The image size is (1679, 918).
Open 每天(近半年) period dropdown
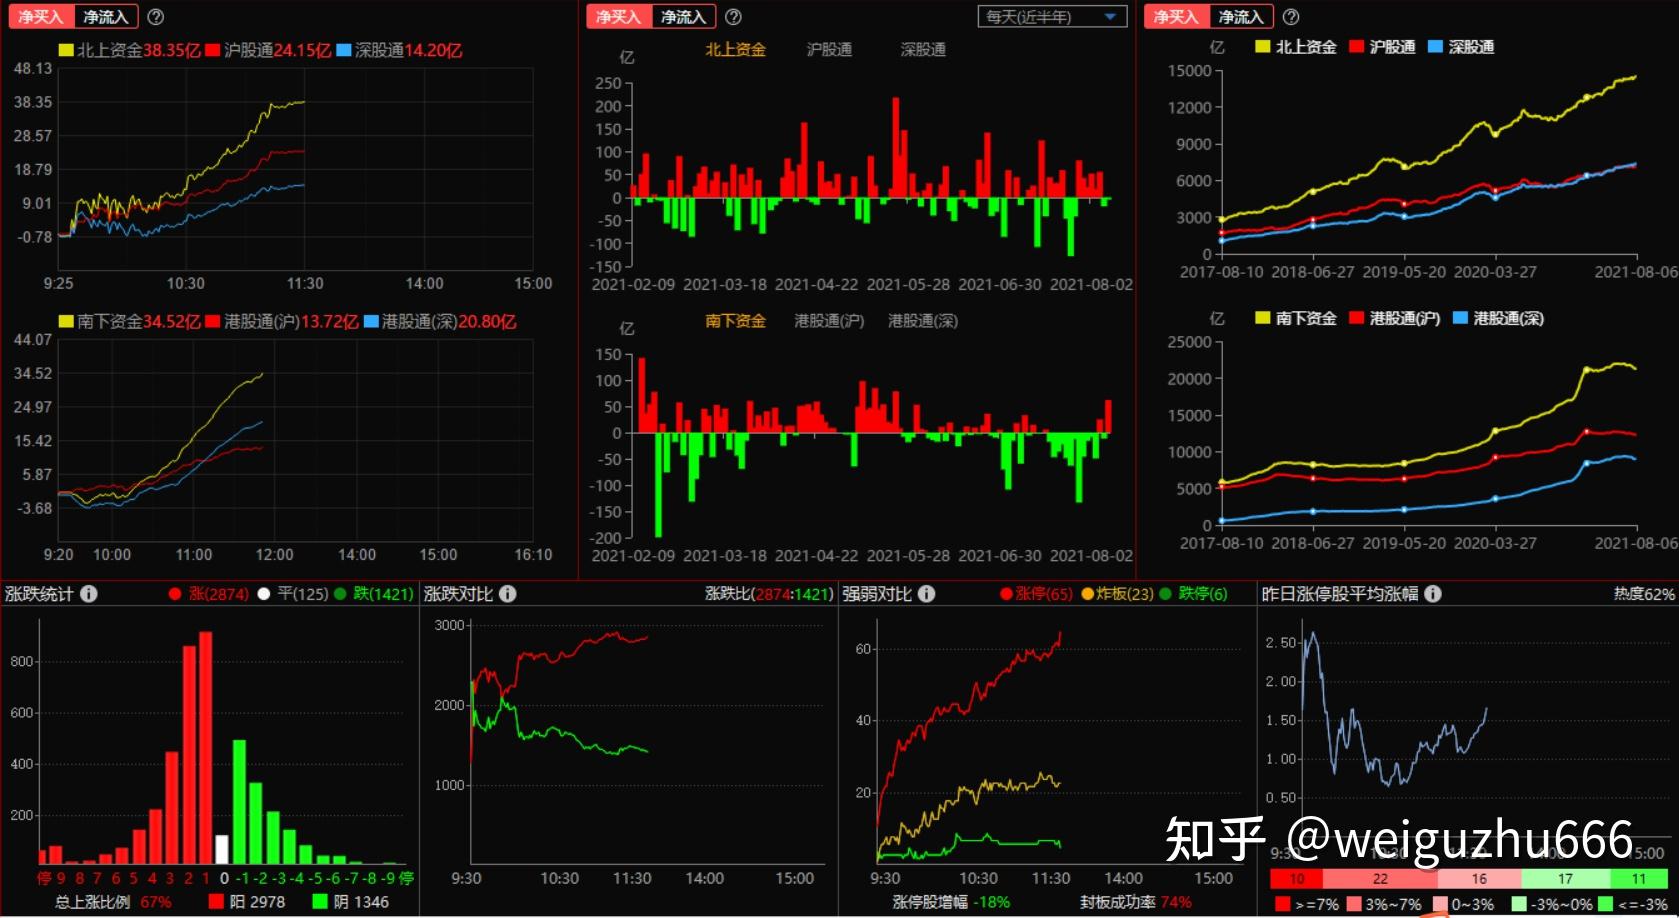pos(1052,17)
